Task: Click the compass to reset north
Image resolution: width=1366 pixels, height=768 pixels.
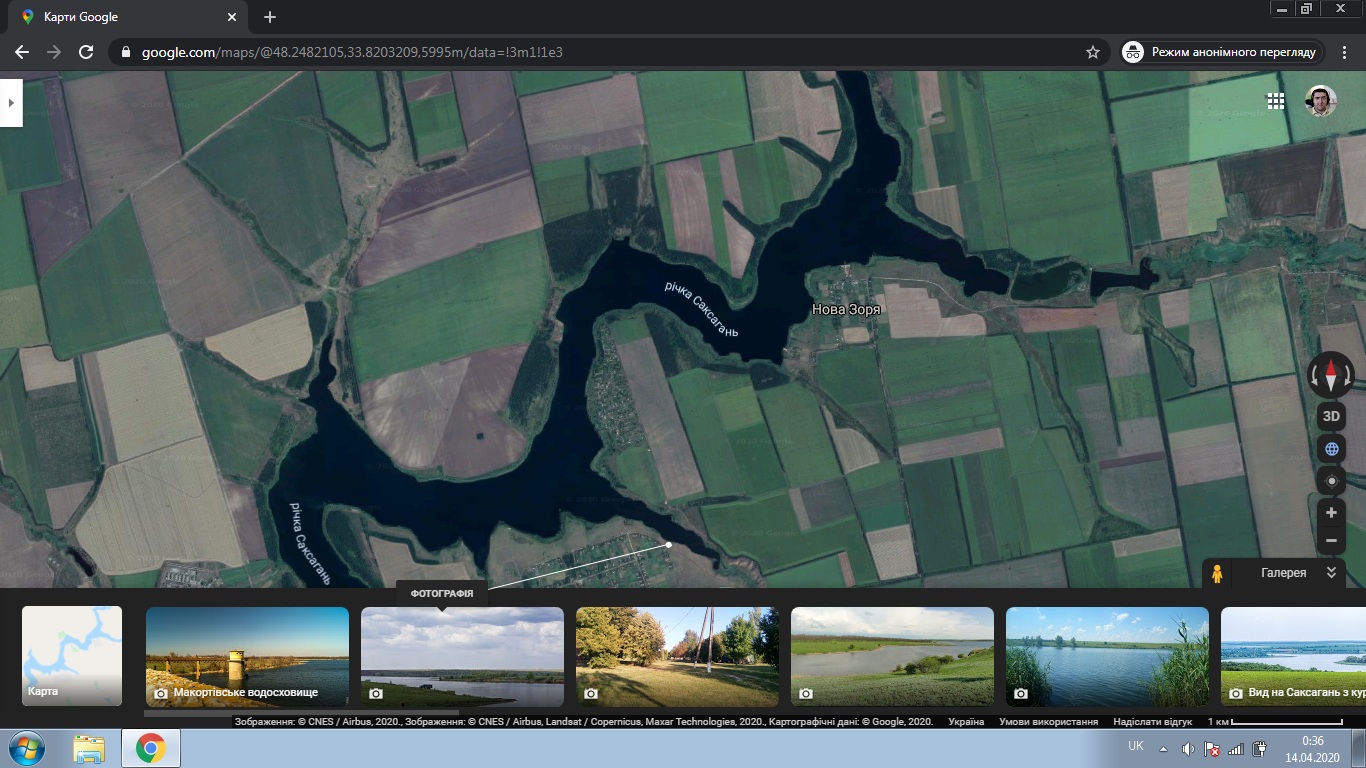Action: pyautogui.click(x=1331, y=376)
